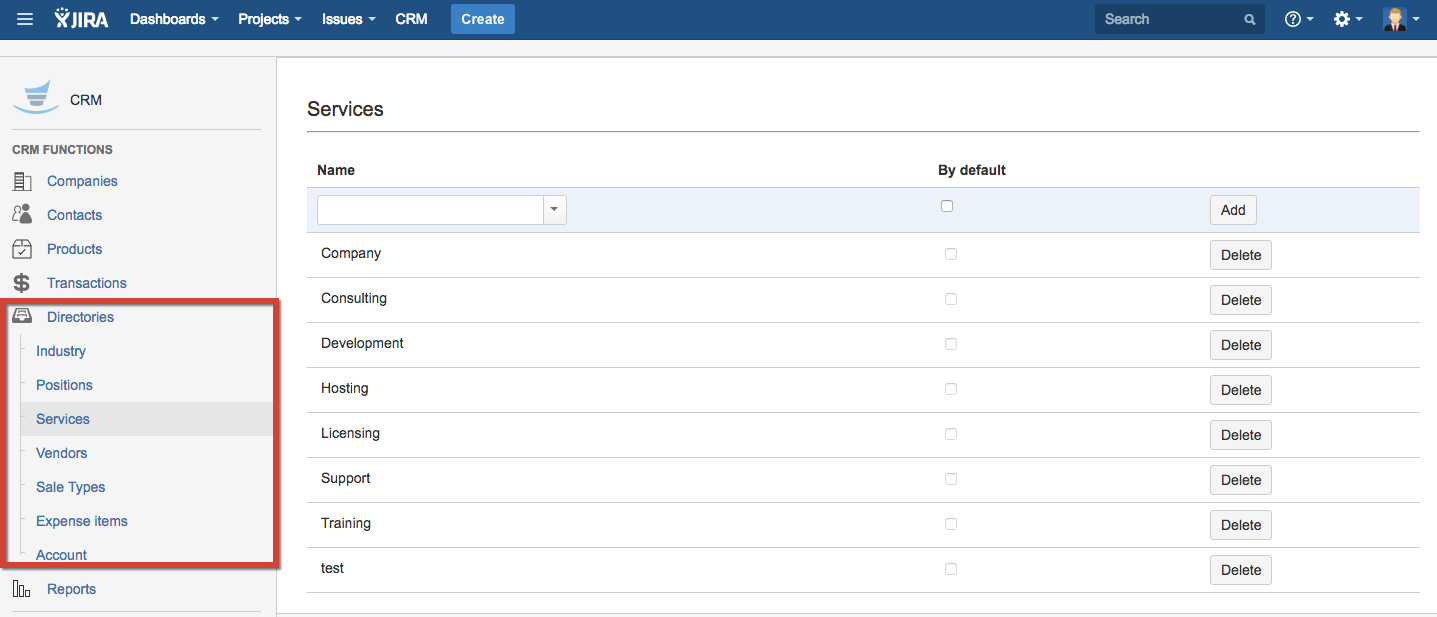Select Vendors in the Directories tree
The height and width of the screenshot is (617, 1437).
point(62,453)
